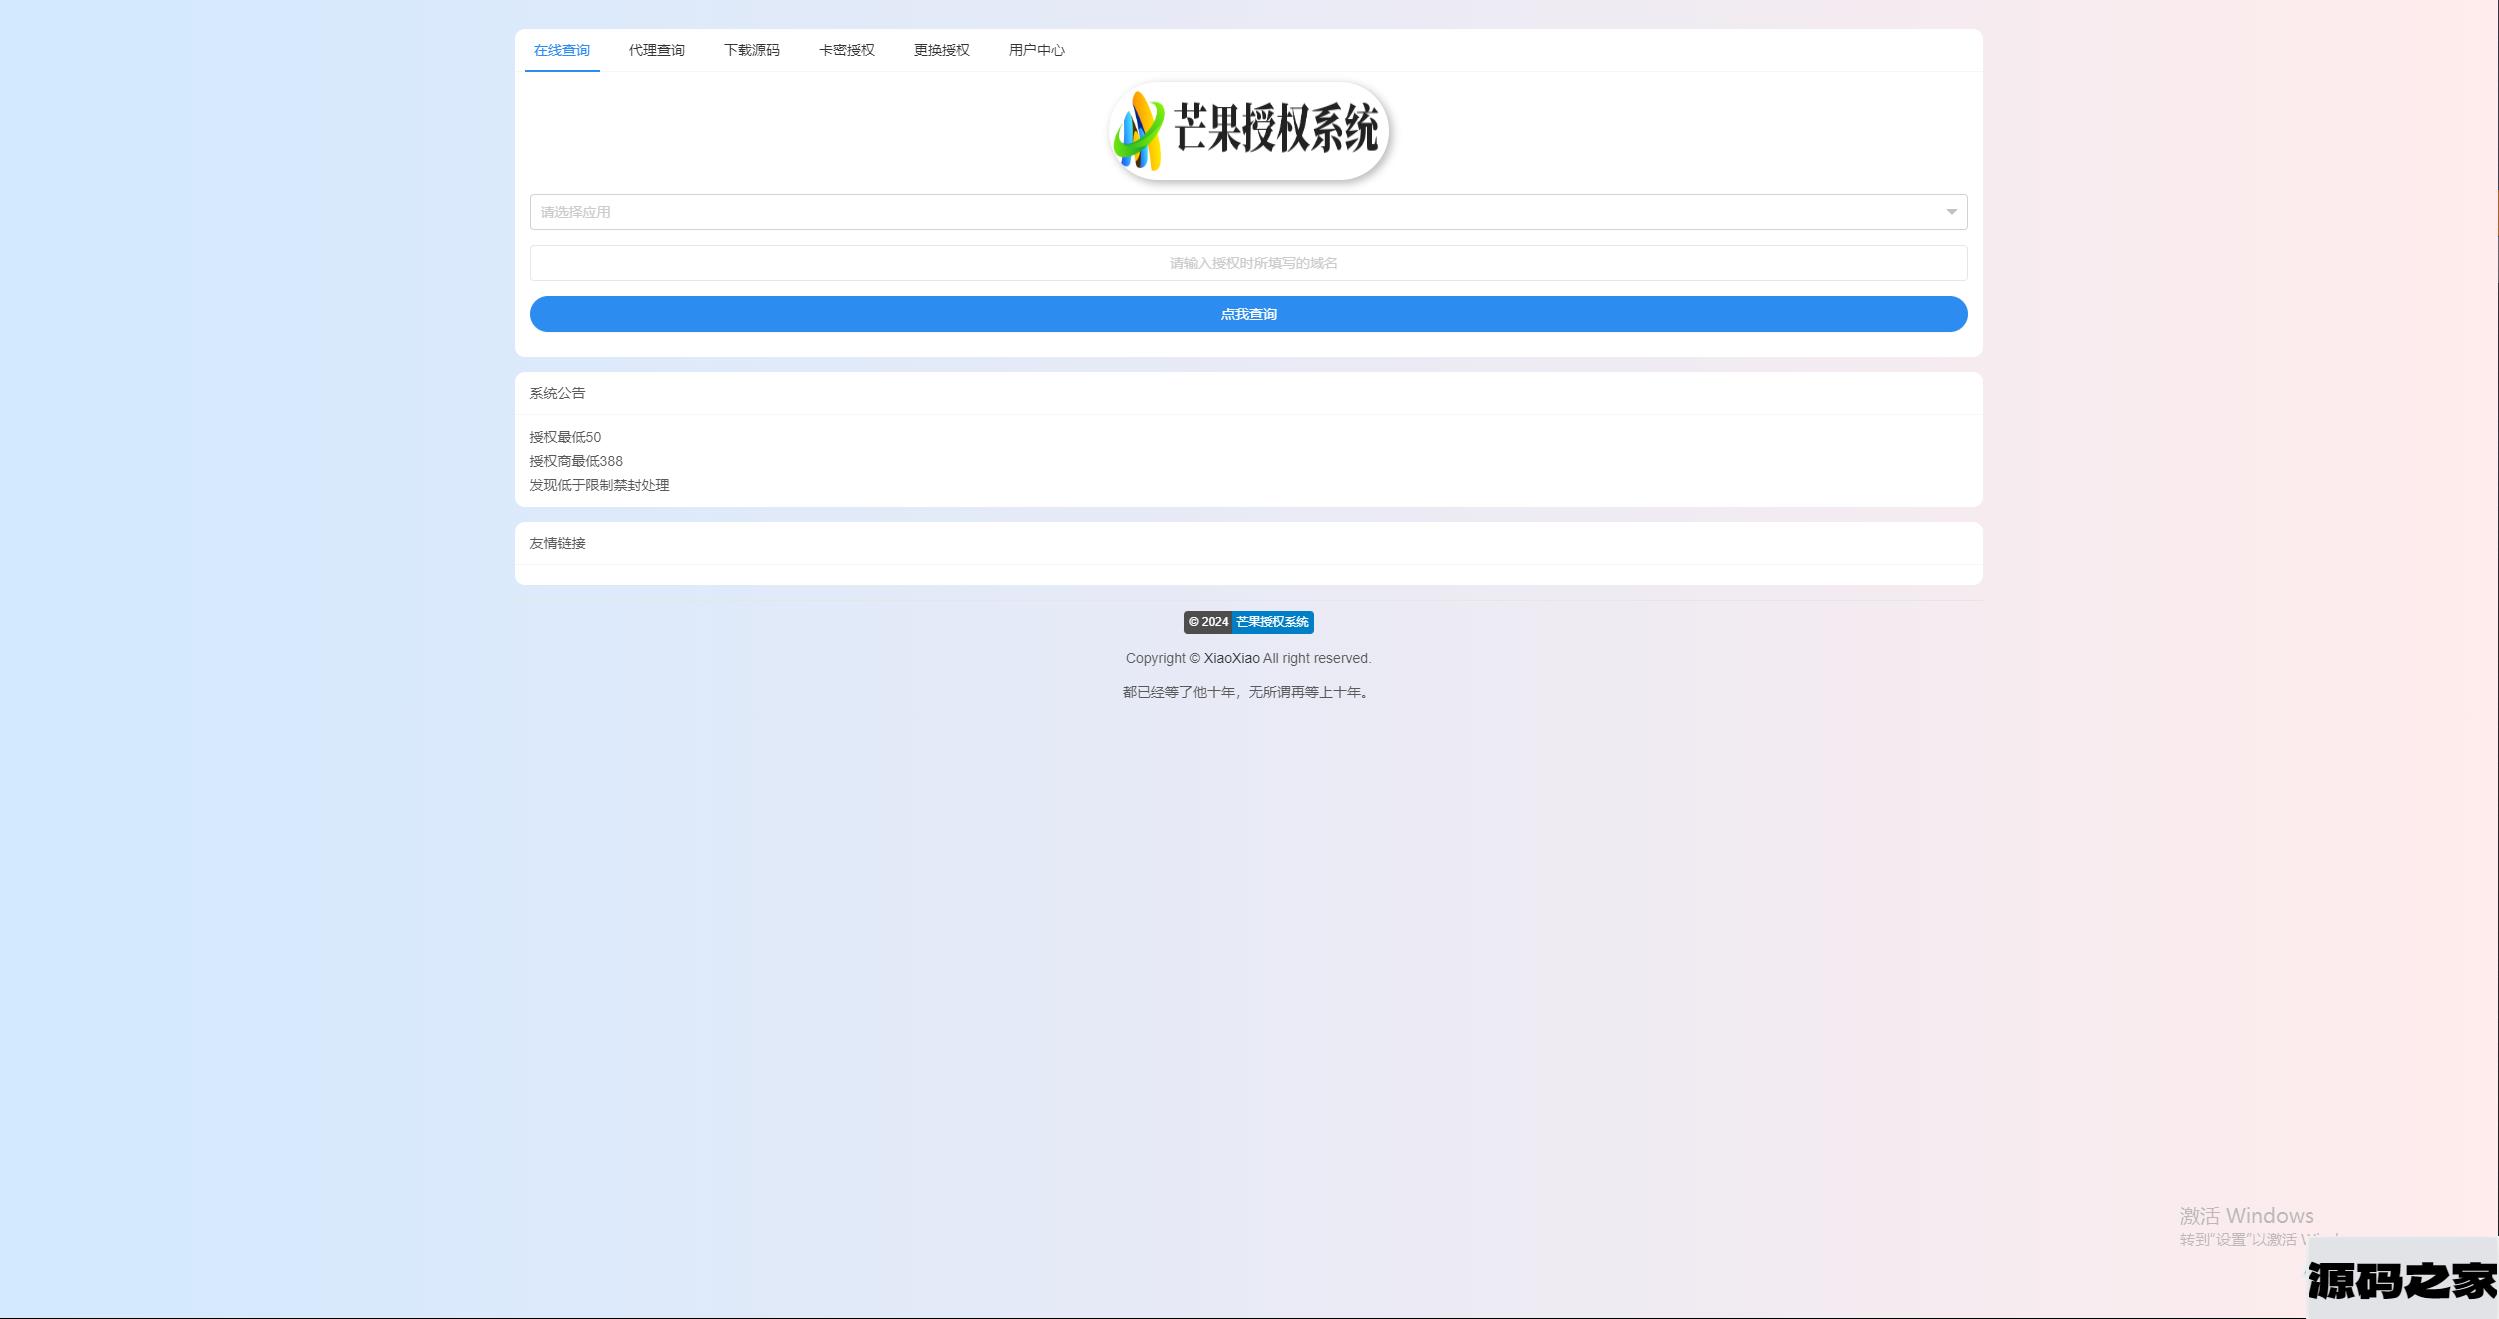Open the XiaoXiao copyright link

tap(1231, 658)
